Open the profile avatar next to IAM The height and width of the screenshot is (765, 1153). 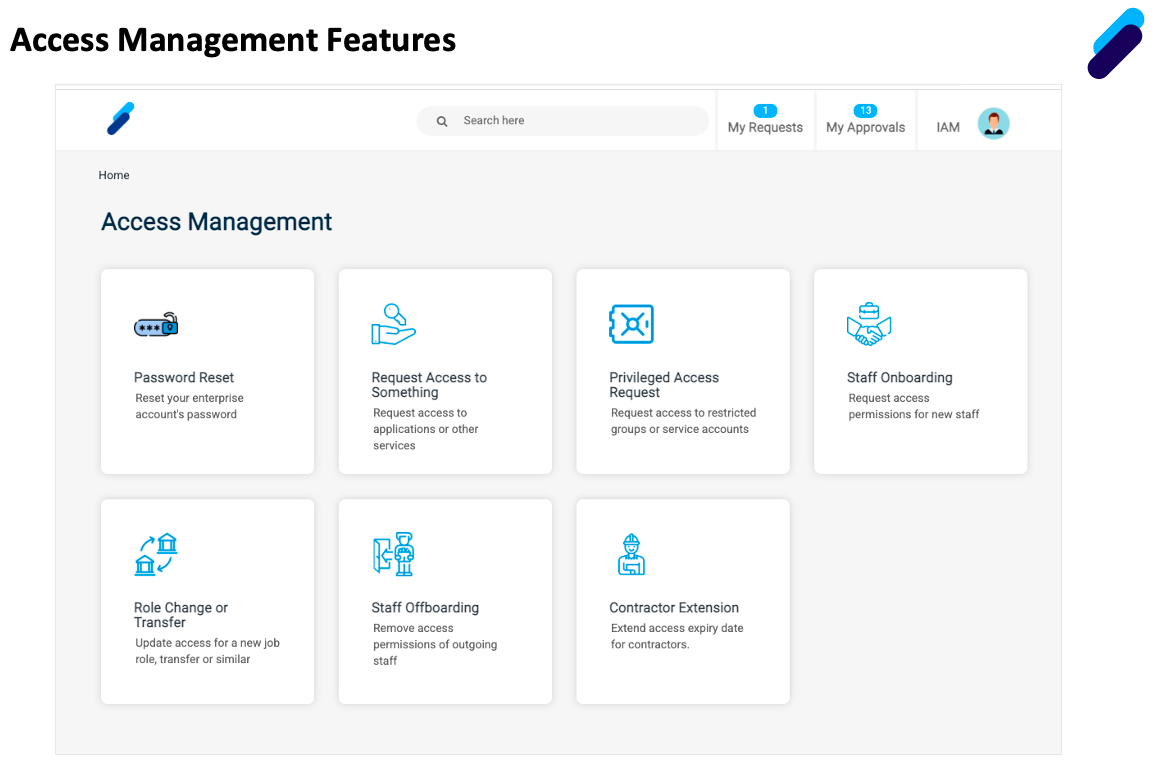click(x=993, y=123)
